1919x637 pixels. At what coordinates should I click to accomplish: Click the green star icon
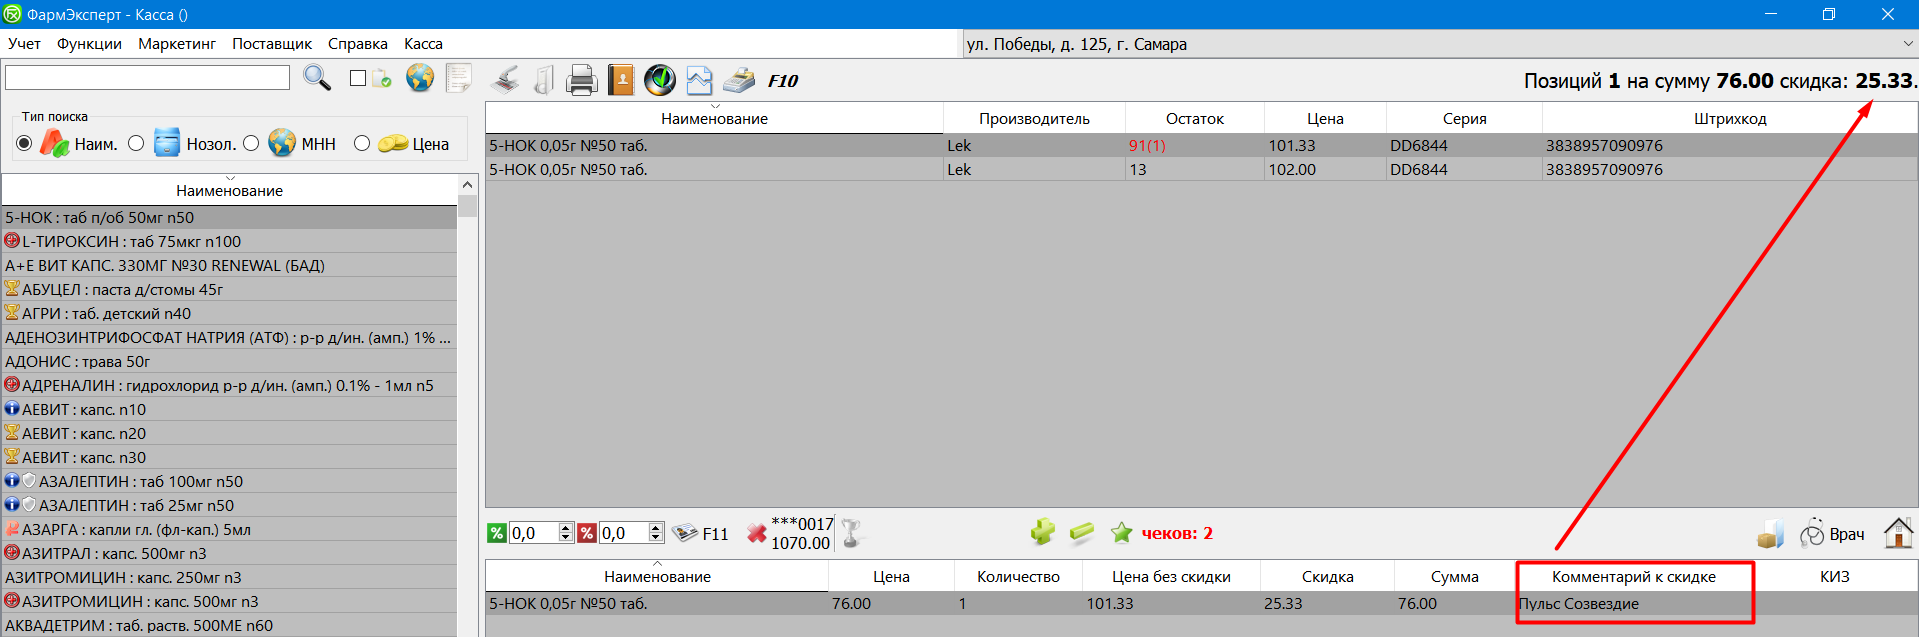click(x=1121, y=532)
